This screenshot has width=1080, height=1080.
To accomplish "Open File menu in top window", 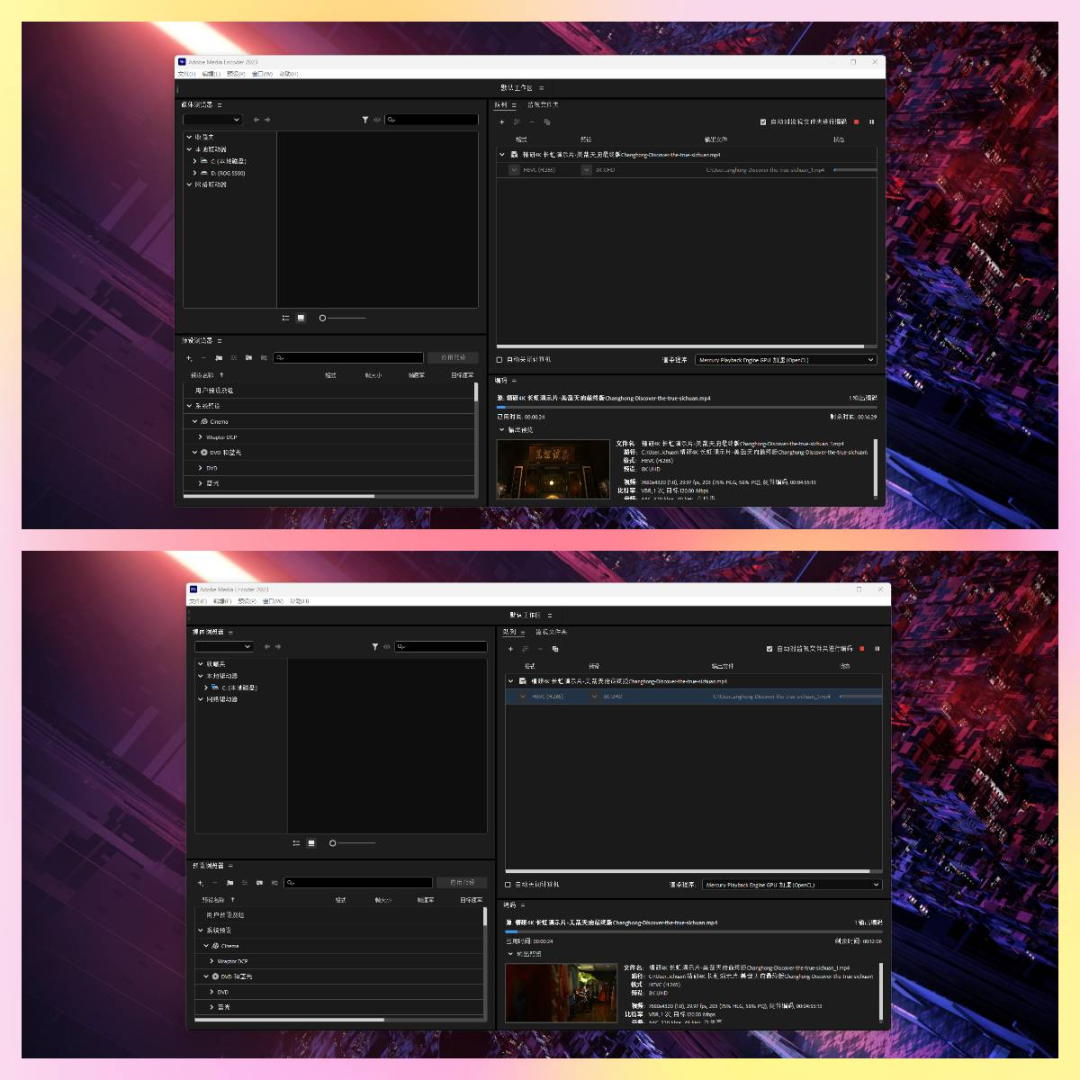I will click(x=187, y=74).
